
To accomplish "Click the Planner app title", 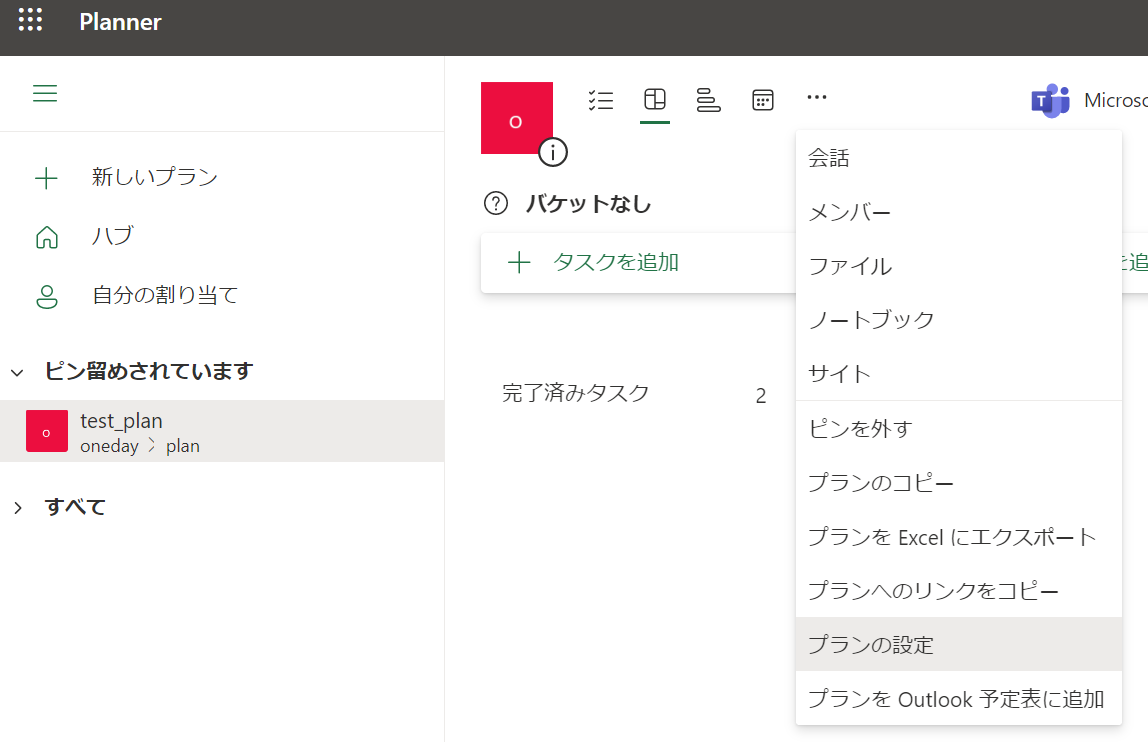I will (x=120, y=22).
